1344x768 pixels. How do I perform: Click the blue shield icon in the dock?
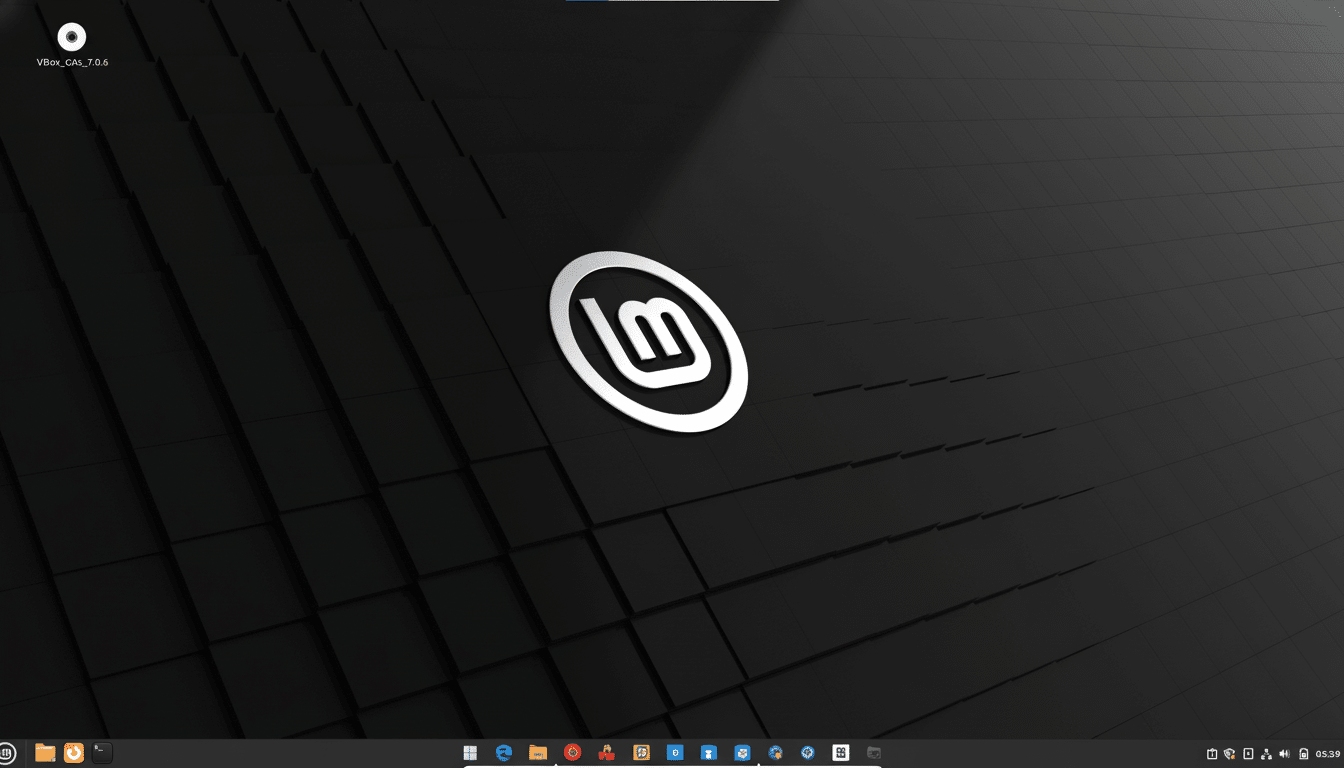click(674, 752)
